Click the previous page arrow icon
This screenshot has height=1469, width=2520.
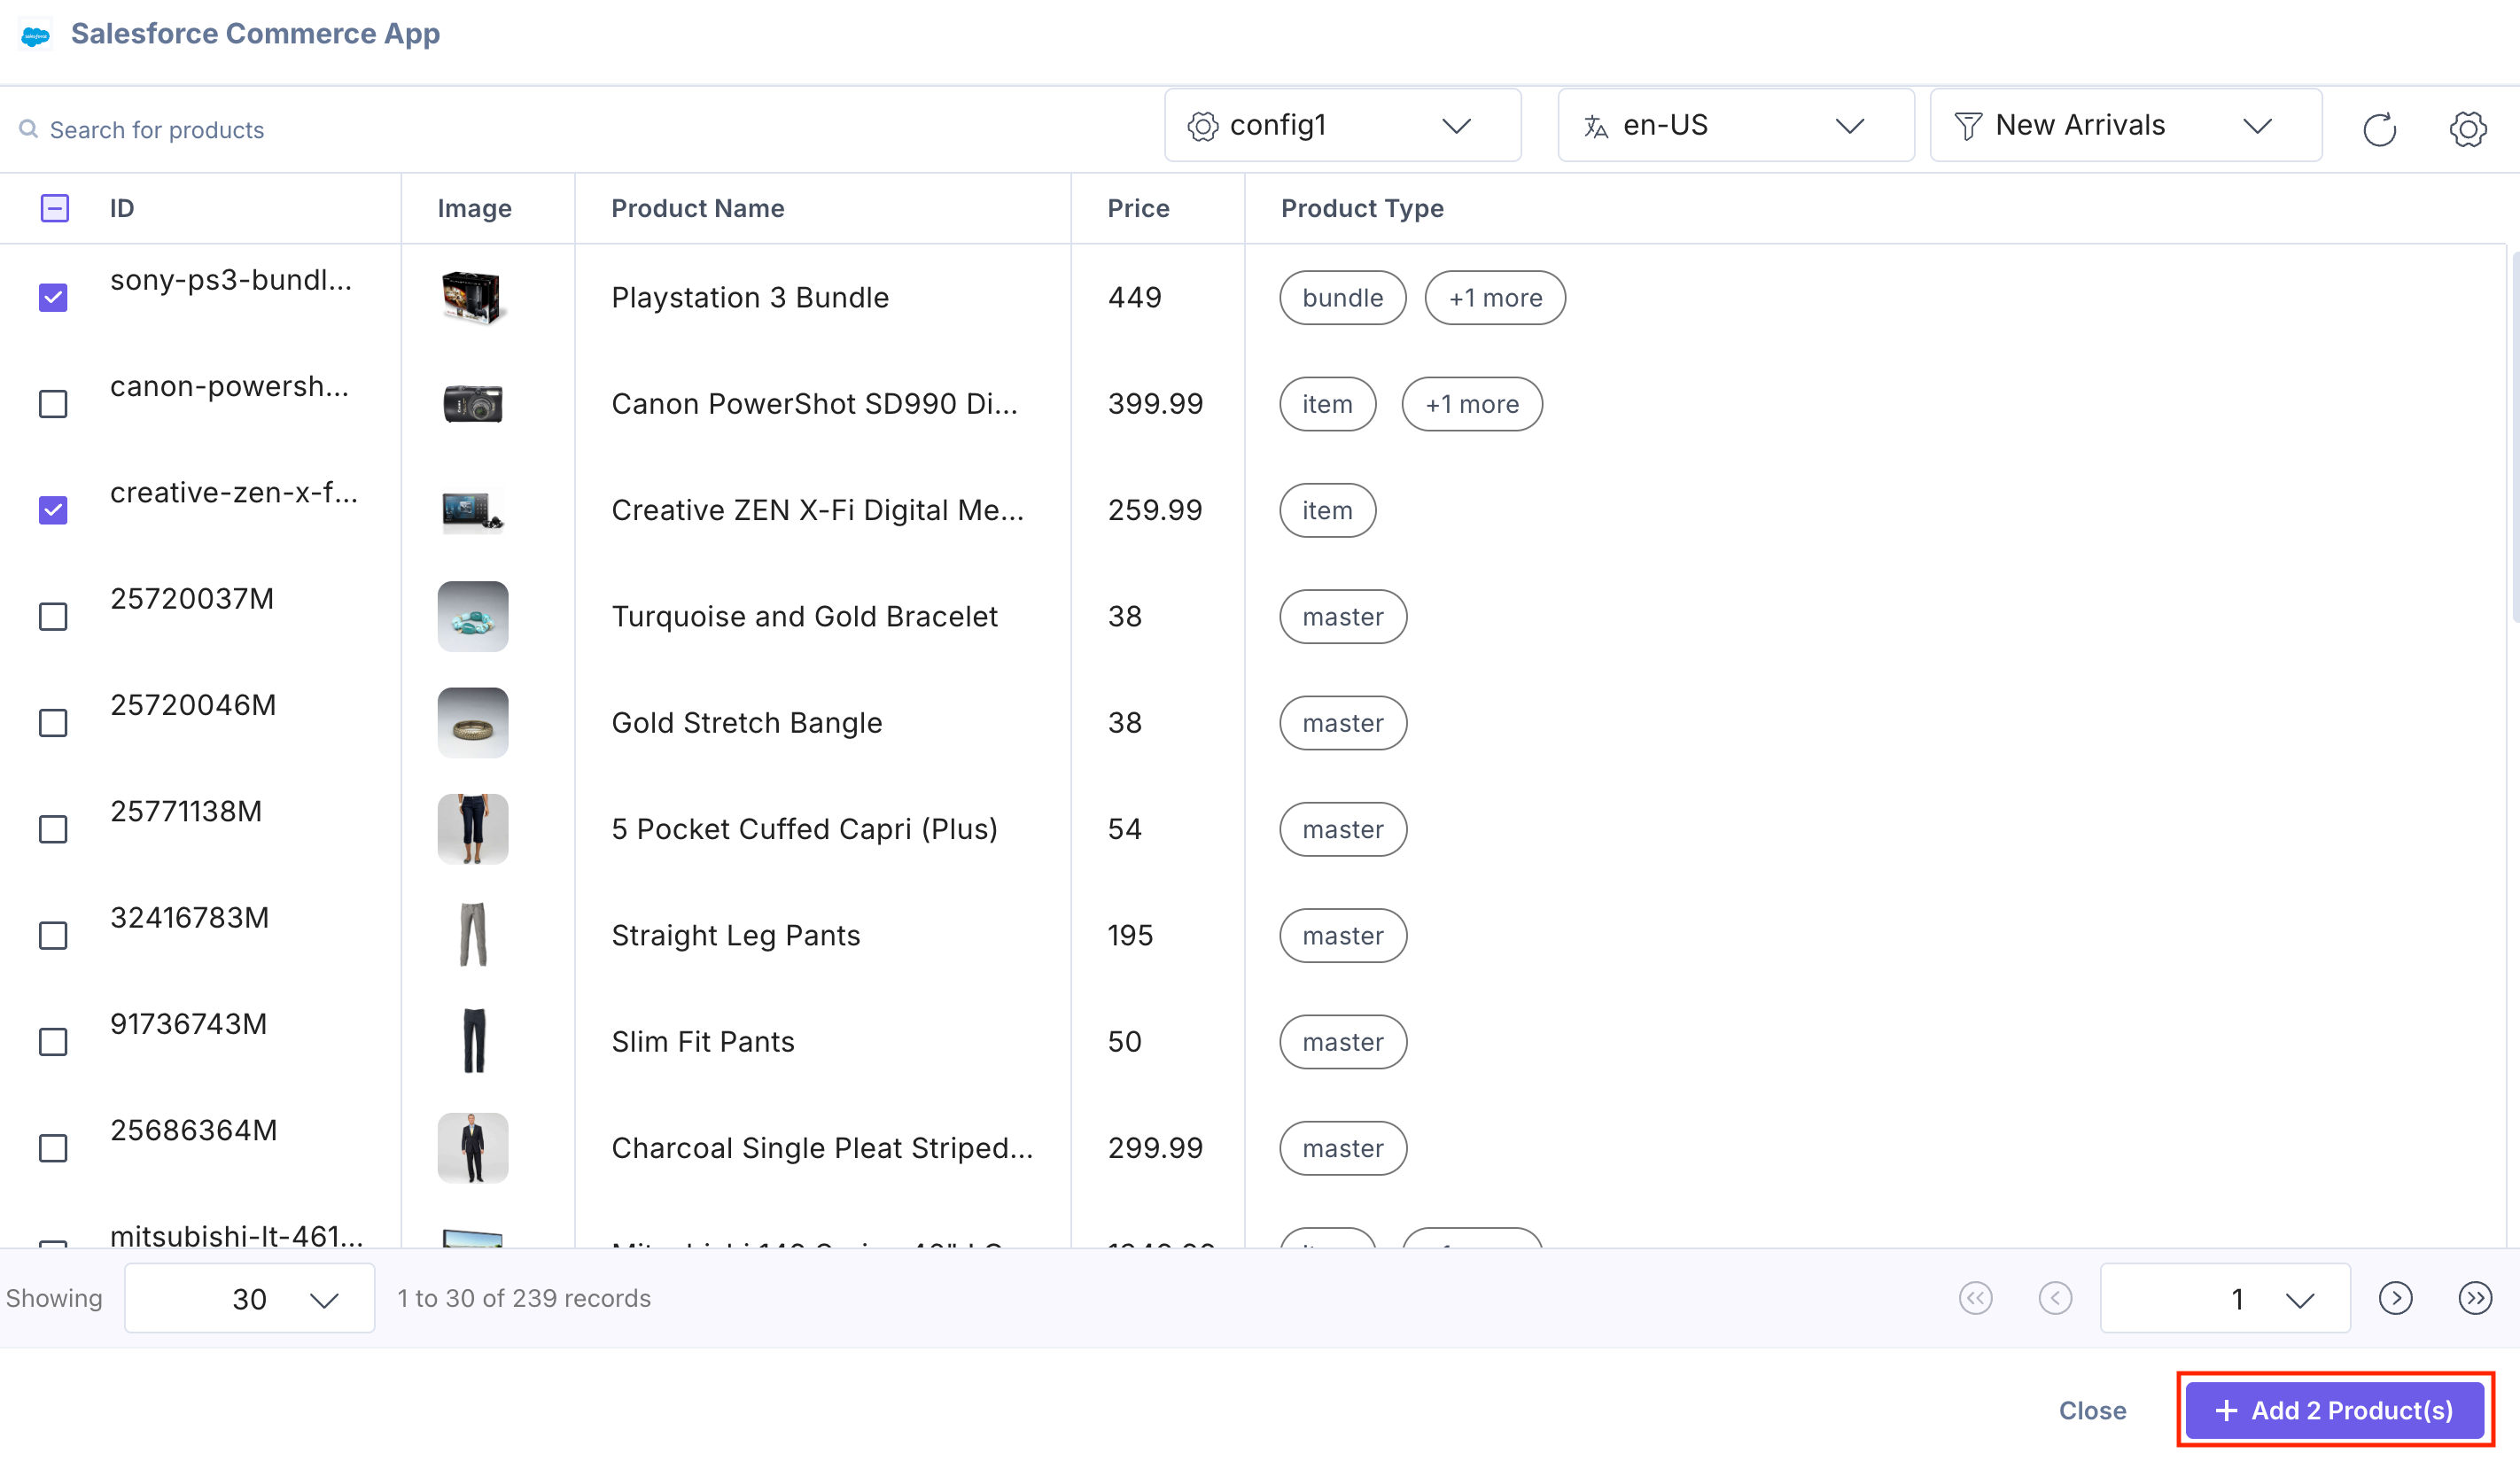2055,1298
